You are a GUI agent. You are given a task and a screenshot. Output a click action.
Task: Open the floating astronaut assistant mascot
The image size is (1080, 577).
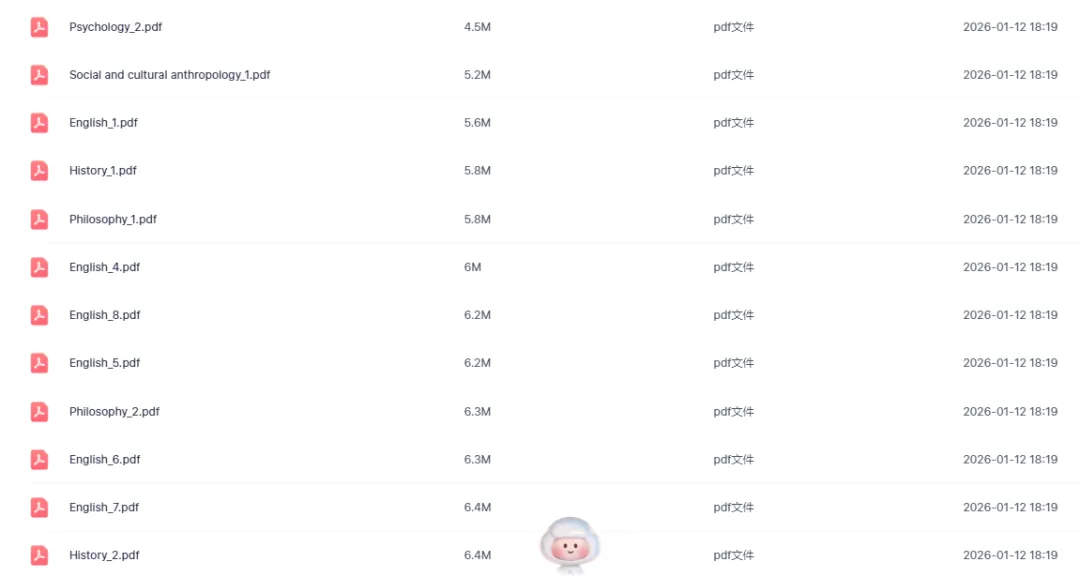(570, 545)
